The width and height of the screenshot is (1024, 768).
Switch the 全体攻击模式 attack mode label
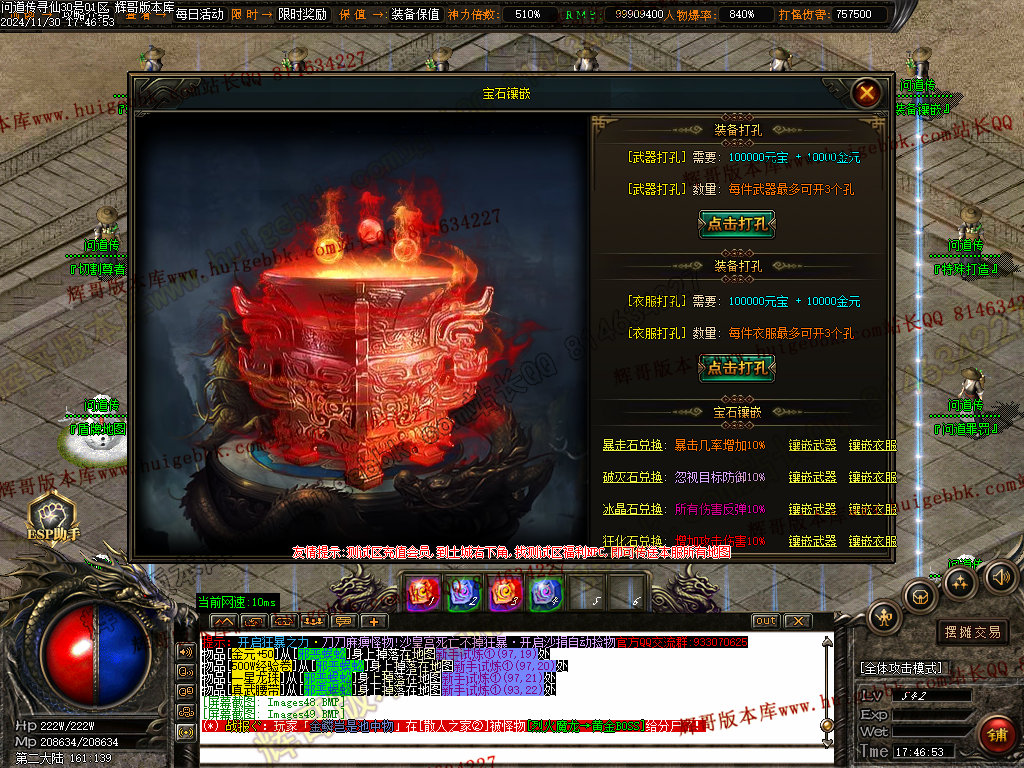[901, 668]
